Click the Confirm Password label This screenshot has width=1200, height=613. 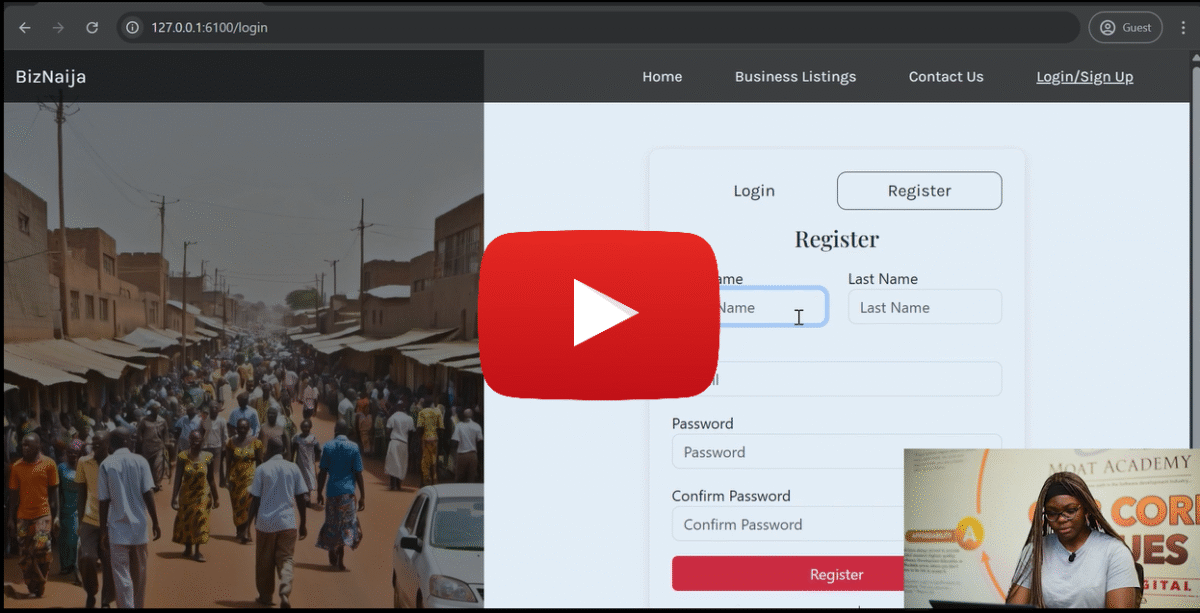731,496
